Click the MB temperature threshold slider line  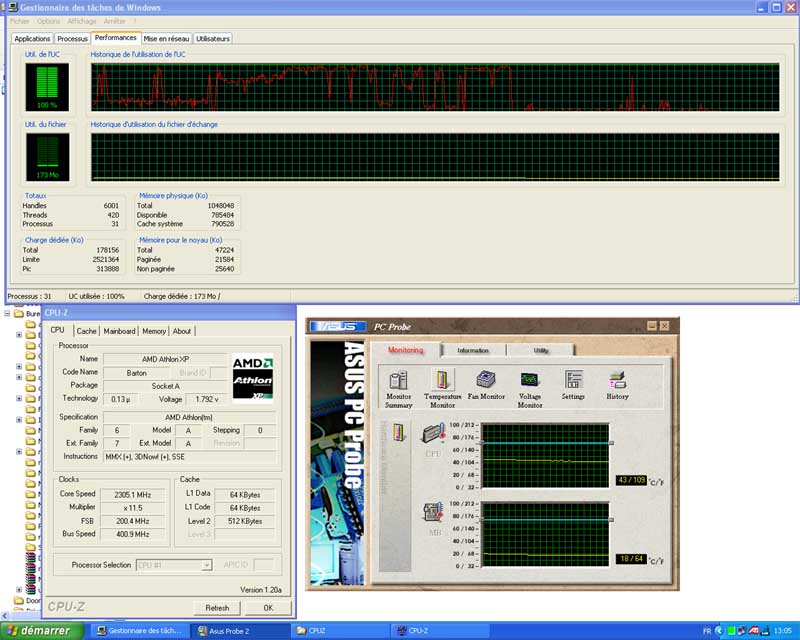(546, 520)
